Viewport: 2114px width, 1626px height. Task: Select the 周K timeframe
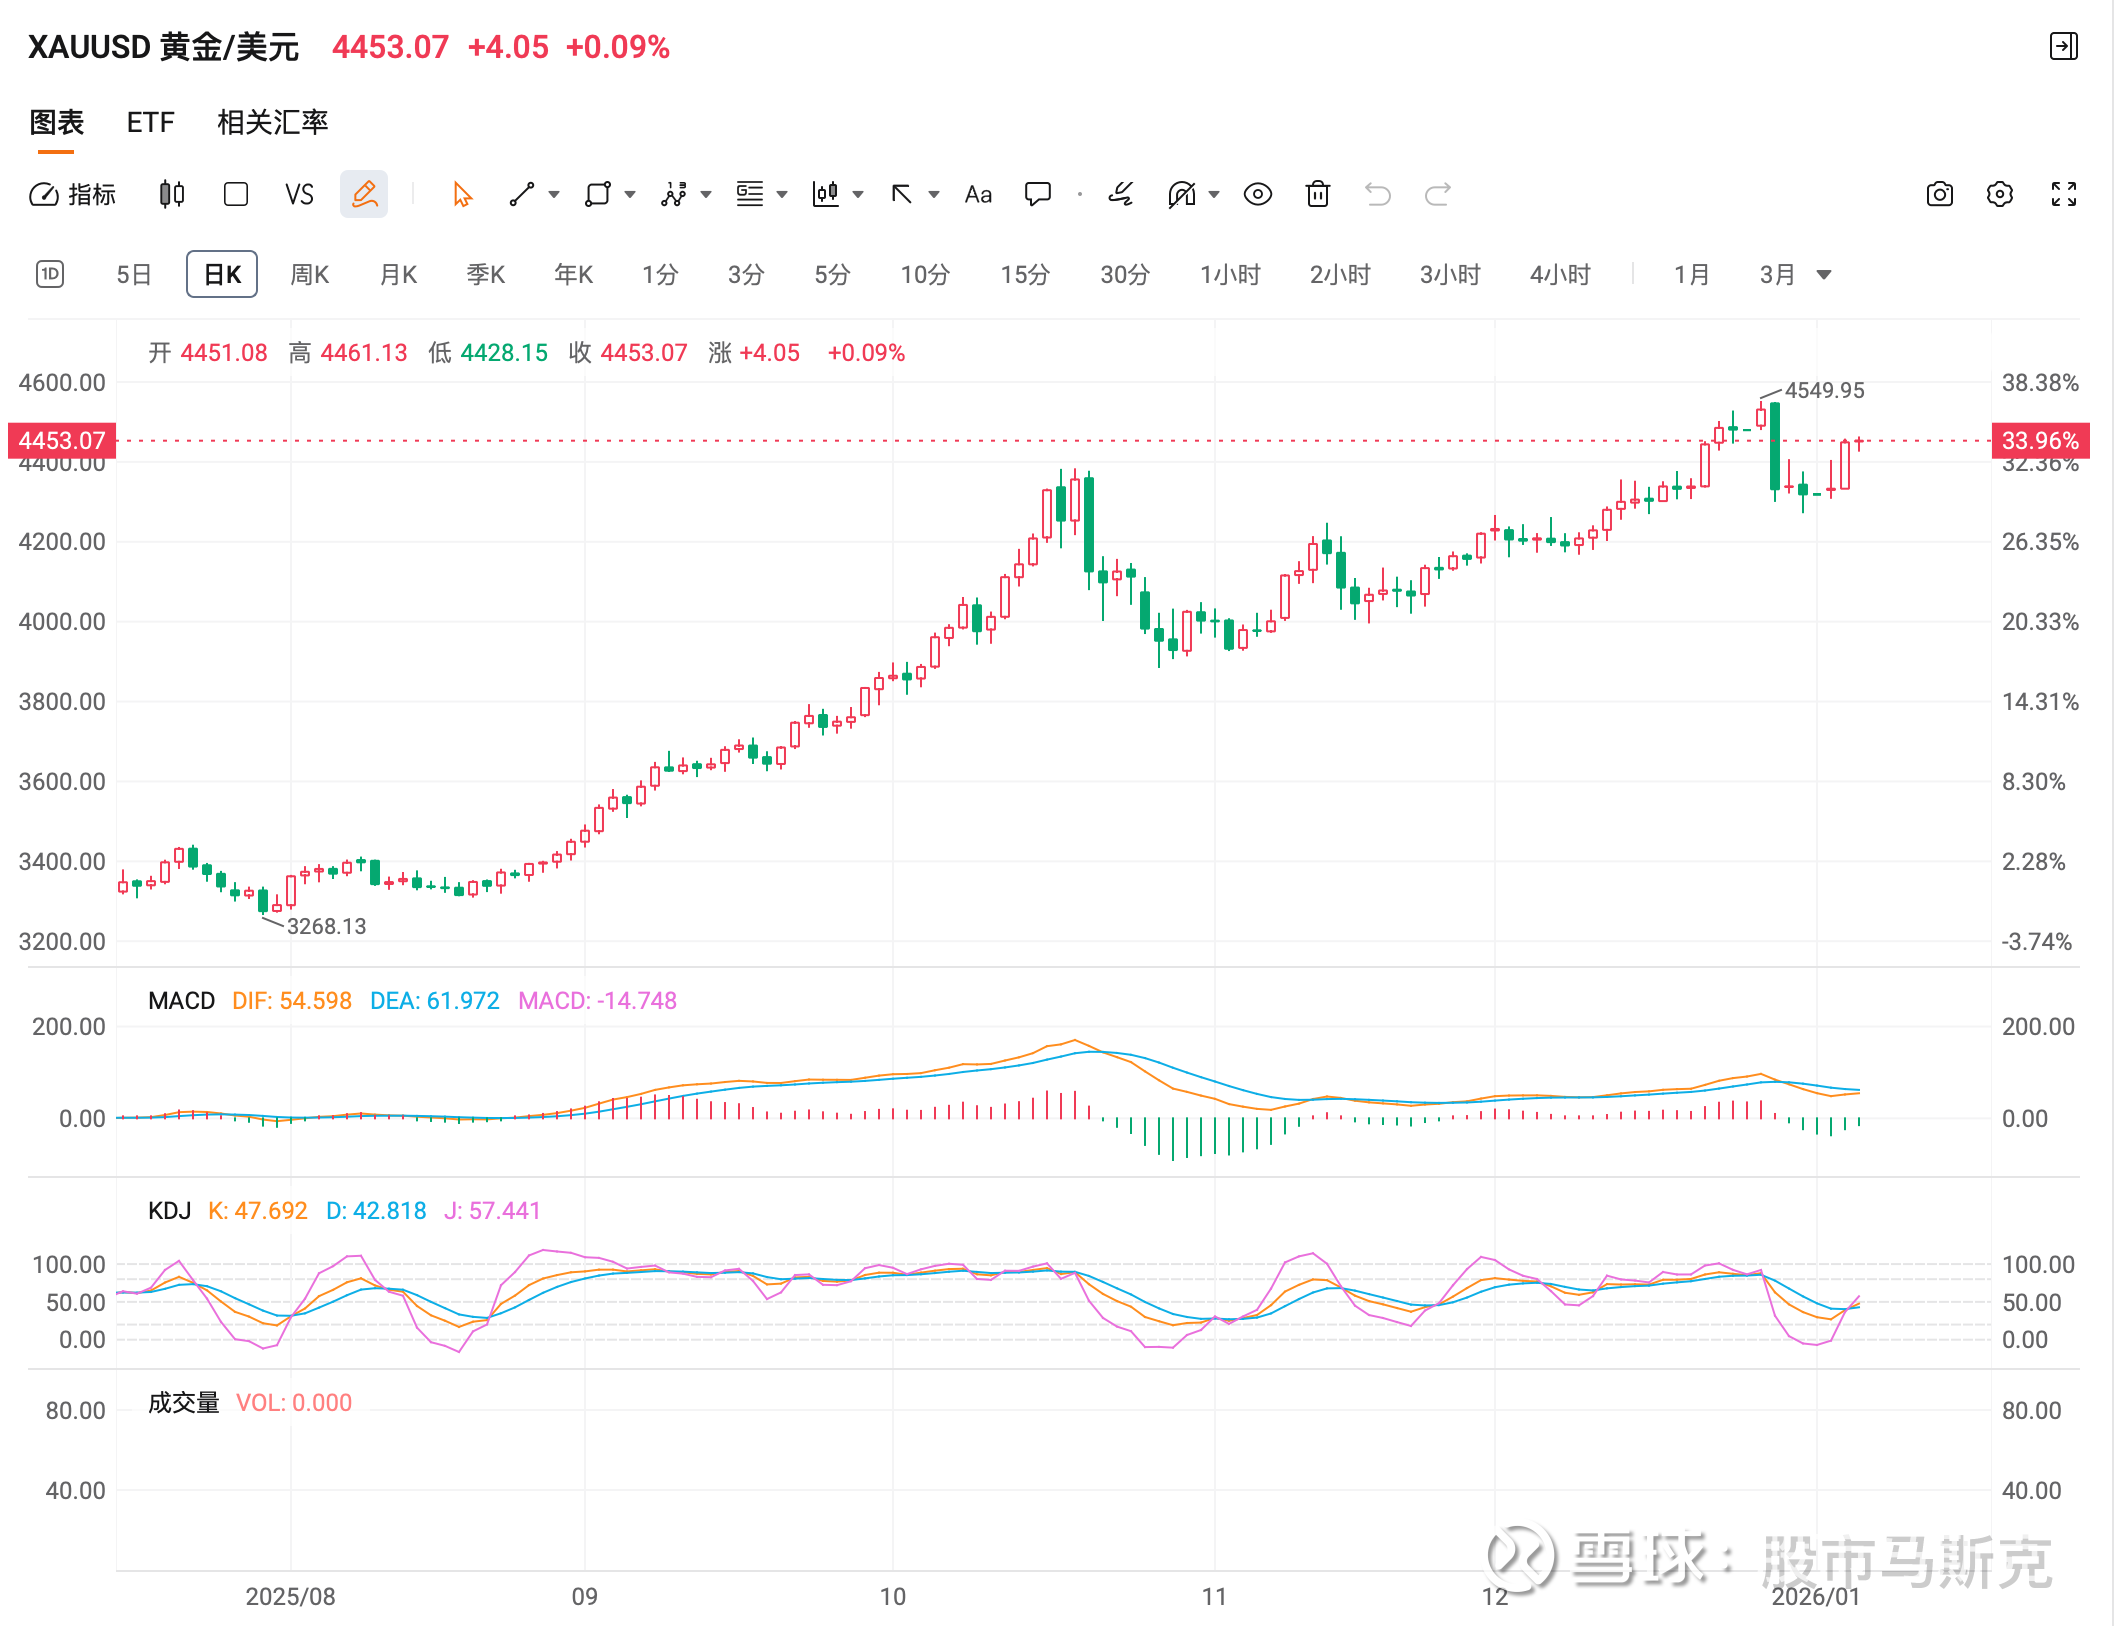click(x=309, y=275)
